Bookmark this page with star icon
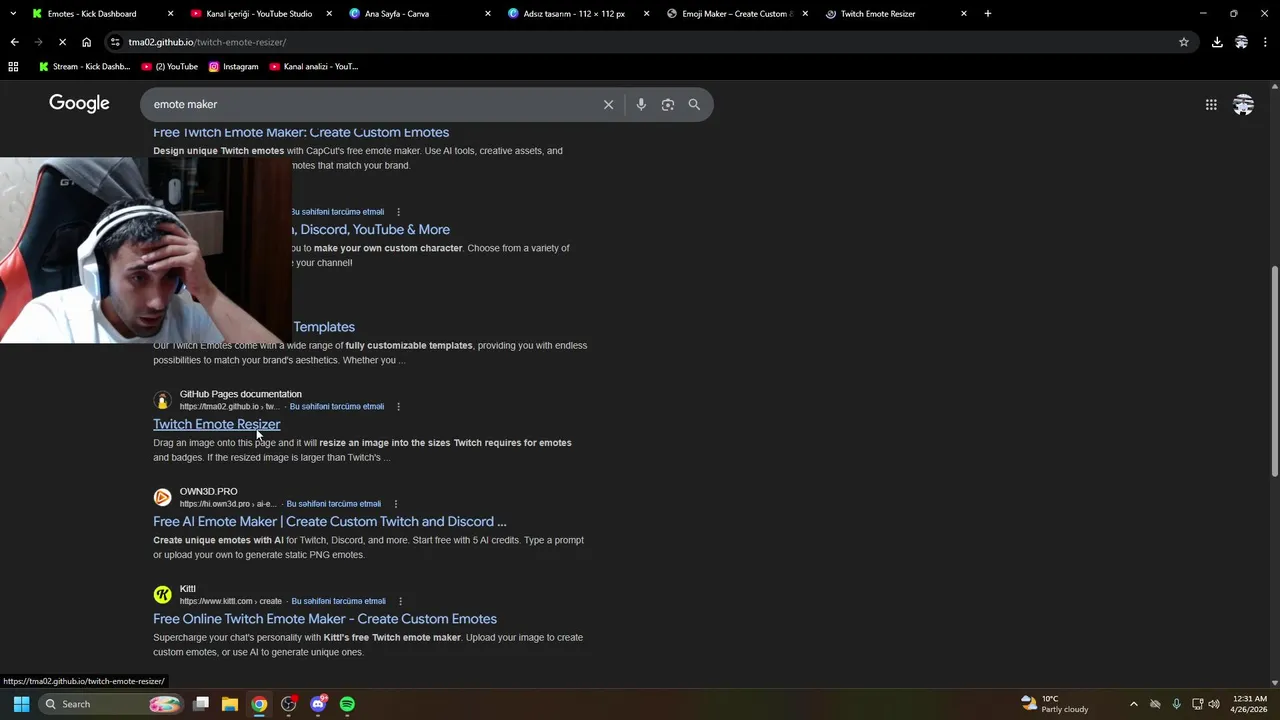The height and width of the screenshot is (720, 1280). coord(1184,42)
